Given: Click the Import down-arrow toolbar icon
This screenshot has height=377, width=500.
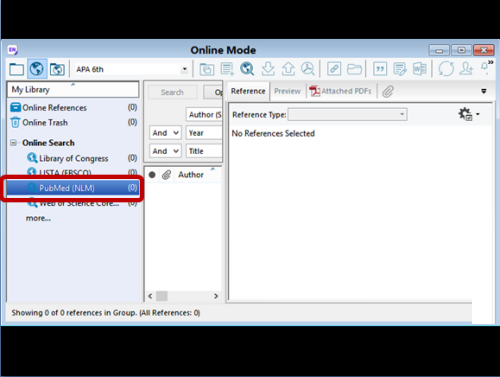Looking at the screenshot, I should [268, 69].
